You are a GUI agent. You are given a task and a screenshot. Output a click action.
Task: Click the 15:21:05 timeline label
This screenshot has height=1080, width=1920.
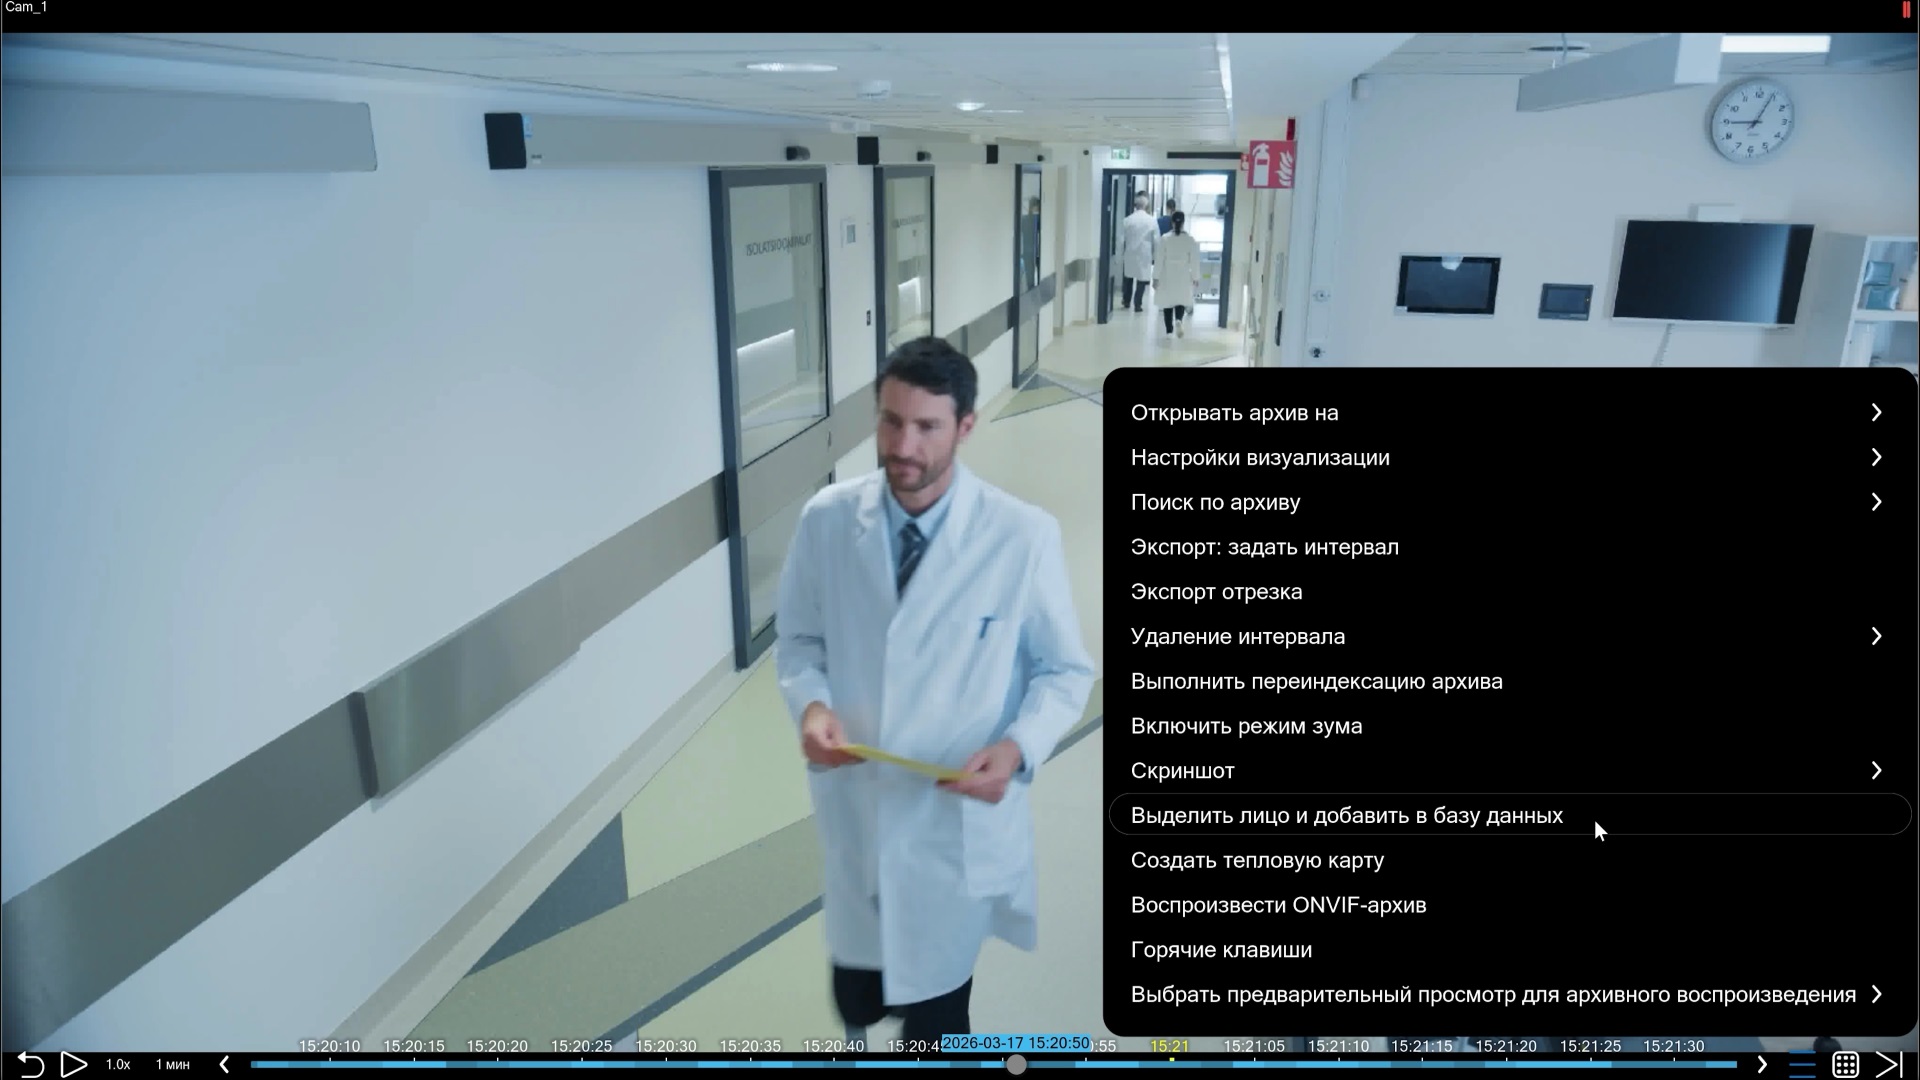pyautogui.click(x=1254, y=1046)
